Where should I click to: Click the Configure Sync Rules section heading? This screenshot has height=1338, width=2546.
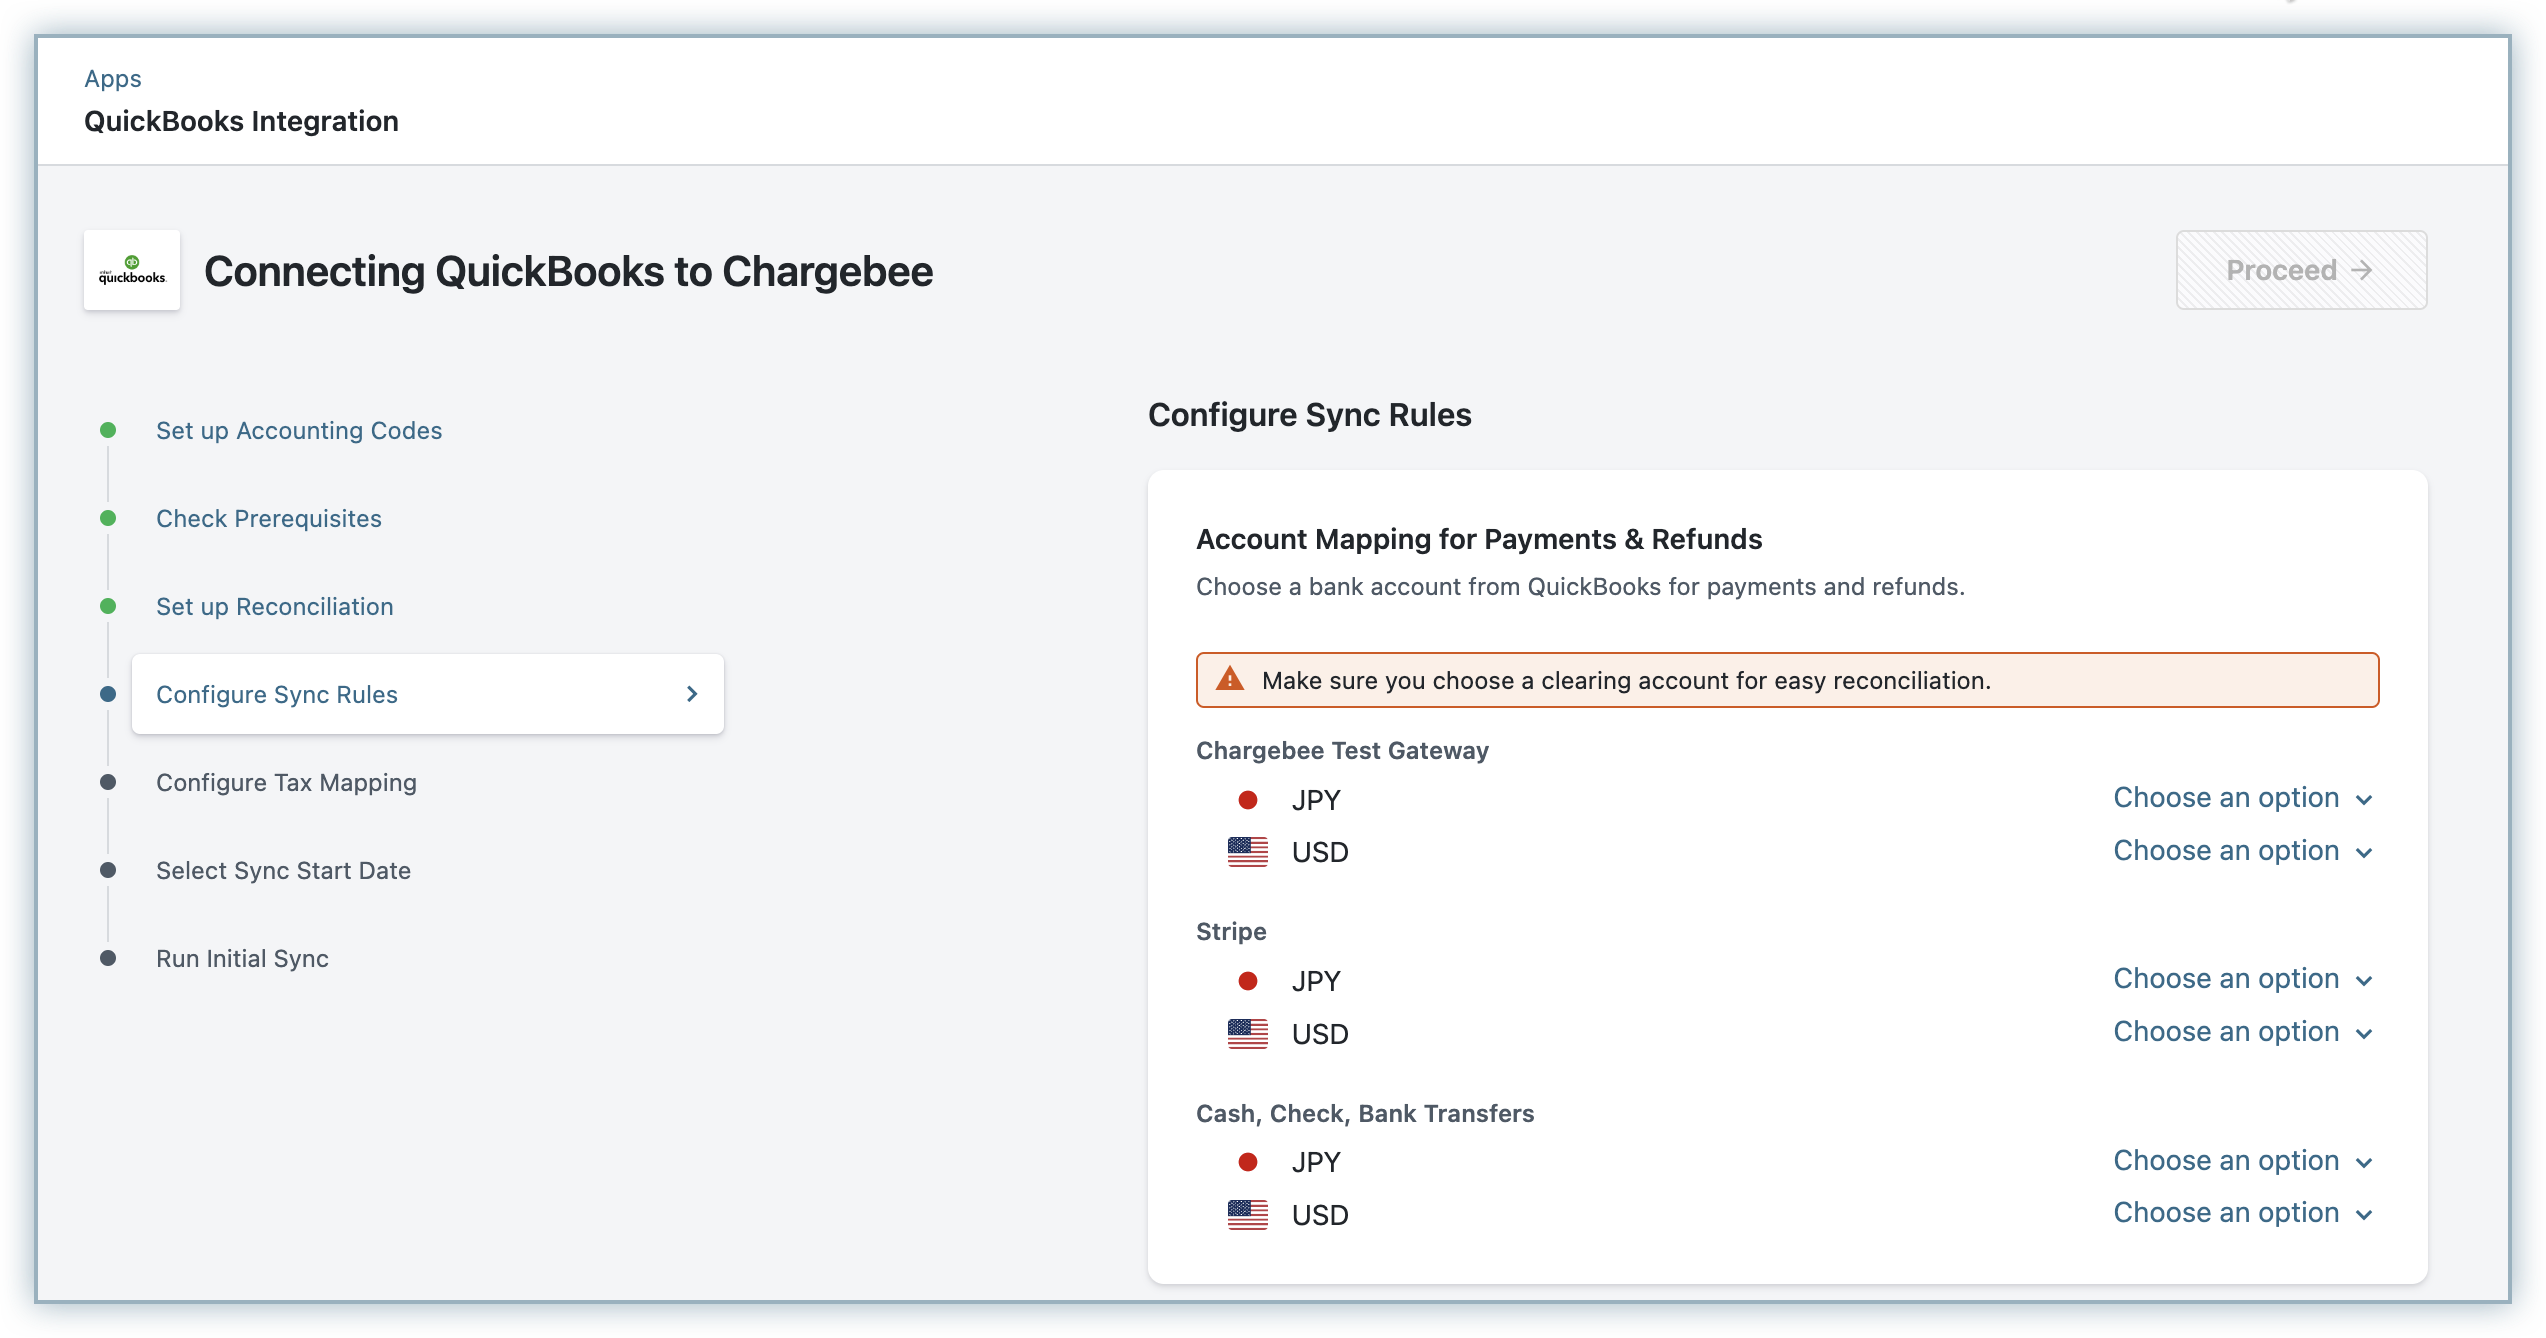pyautogui.click(x=1309, y=415)
